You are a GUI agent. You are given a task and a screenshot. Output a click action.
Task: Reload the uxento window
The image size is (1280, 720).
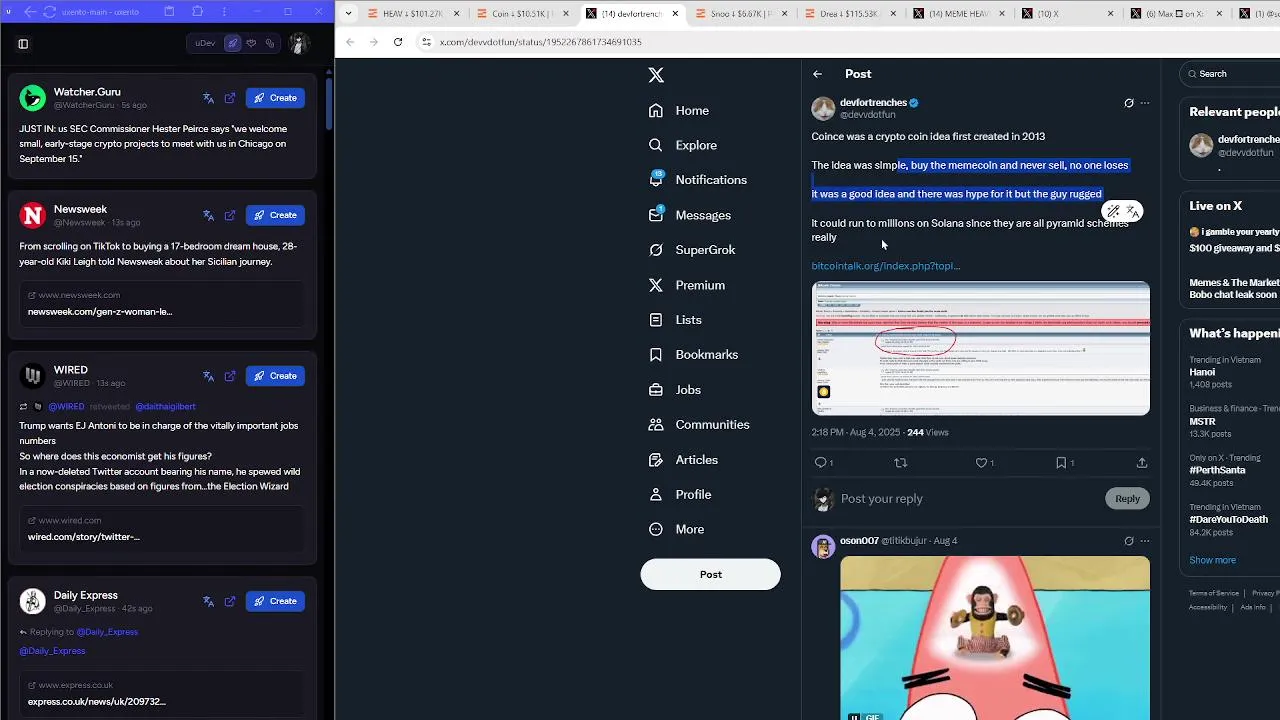click(50, 12)
